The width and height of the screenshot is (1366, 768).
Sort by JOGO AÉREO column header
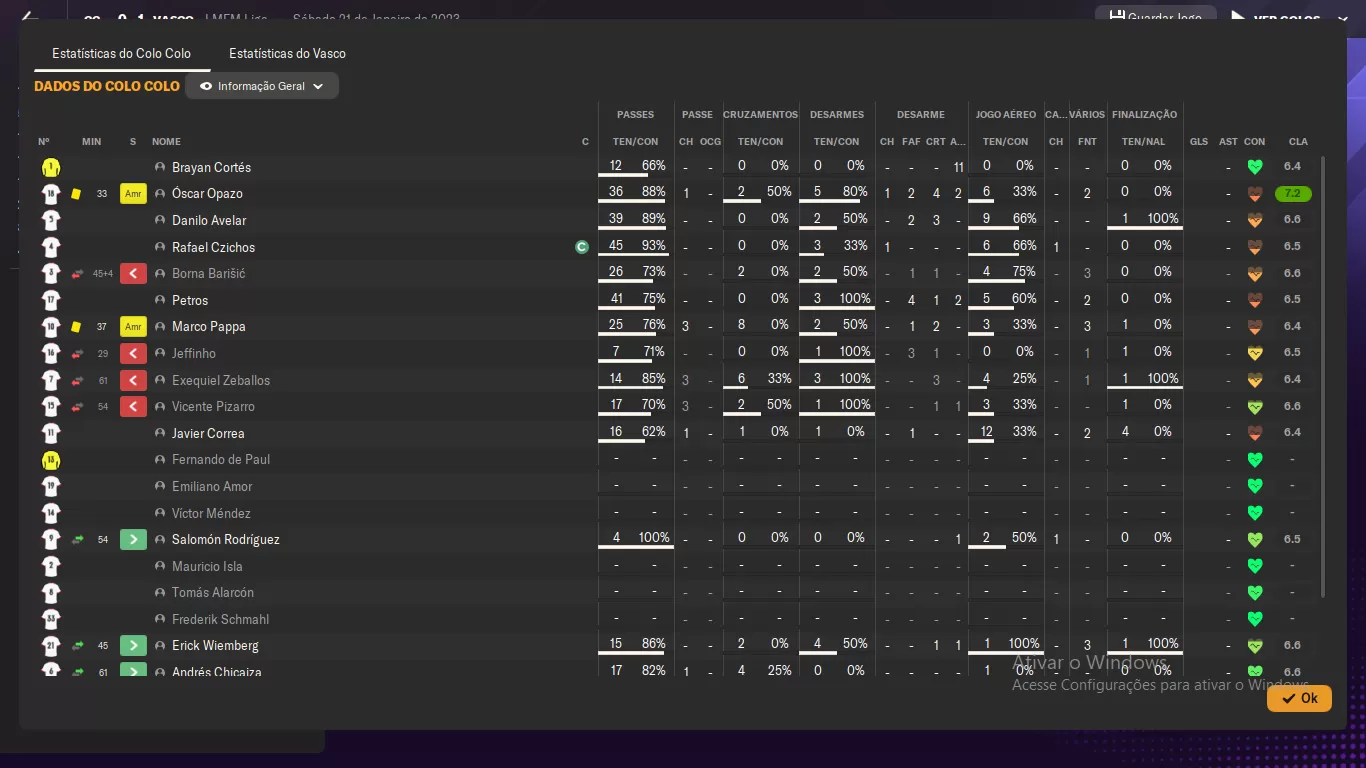click(x=1005, y=115)
